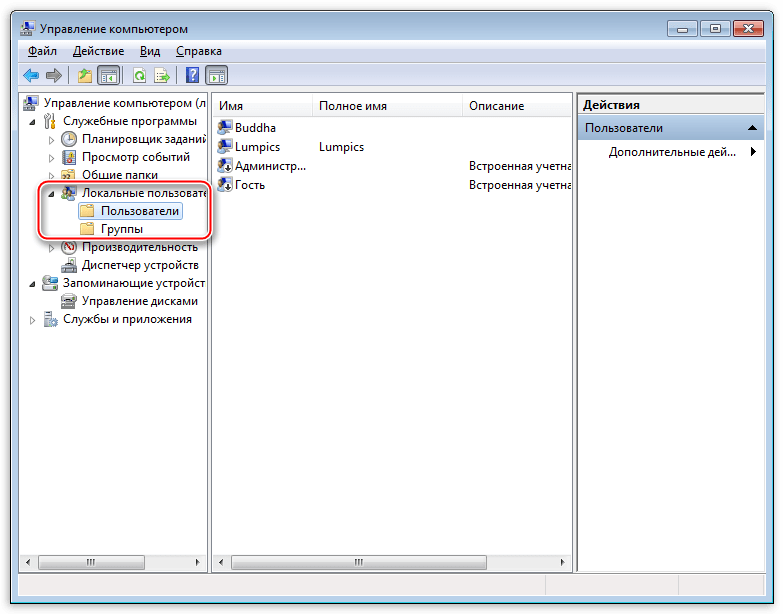Click the Гость account icon
Image resolution: width=784 pixels, height=614 pixels.
tap(225, 184)
